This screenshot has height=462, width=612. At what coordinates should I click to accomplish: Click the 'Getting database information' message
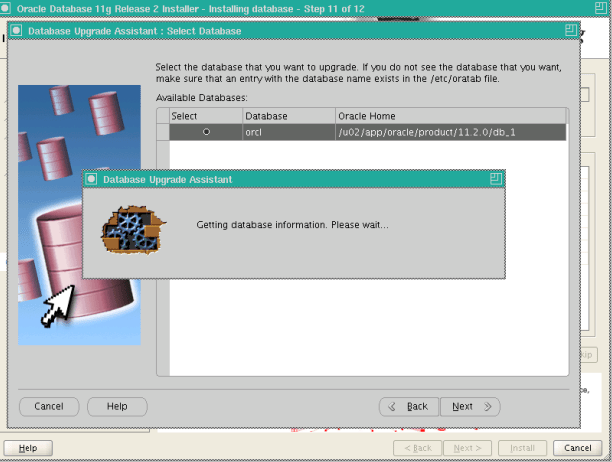click(292, 225)
